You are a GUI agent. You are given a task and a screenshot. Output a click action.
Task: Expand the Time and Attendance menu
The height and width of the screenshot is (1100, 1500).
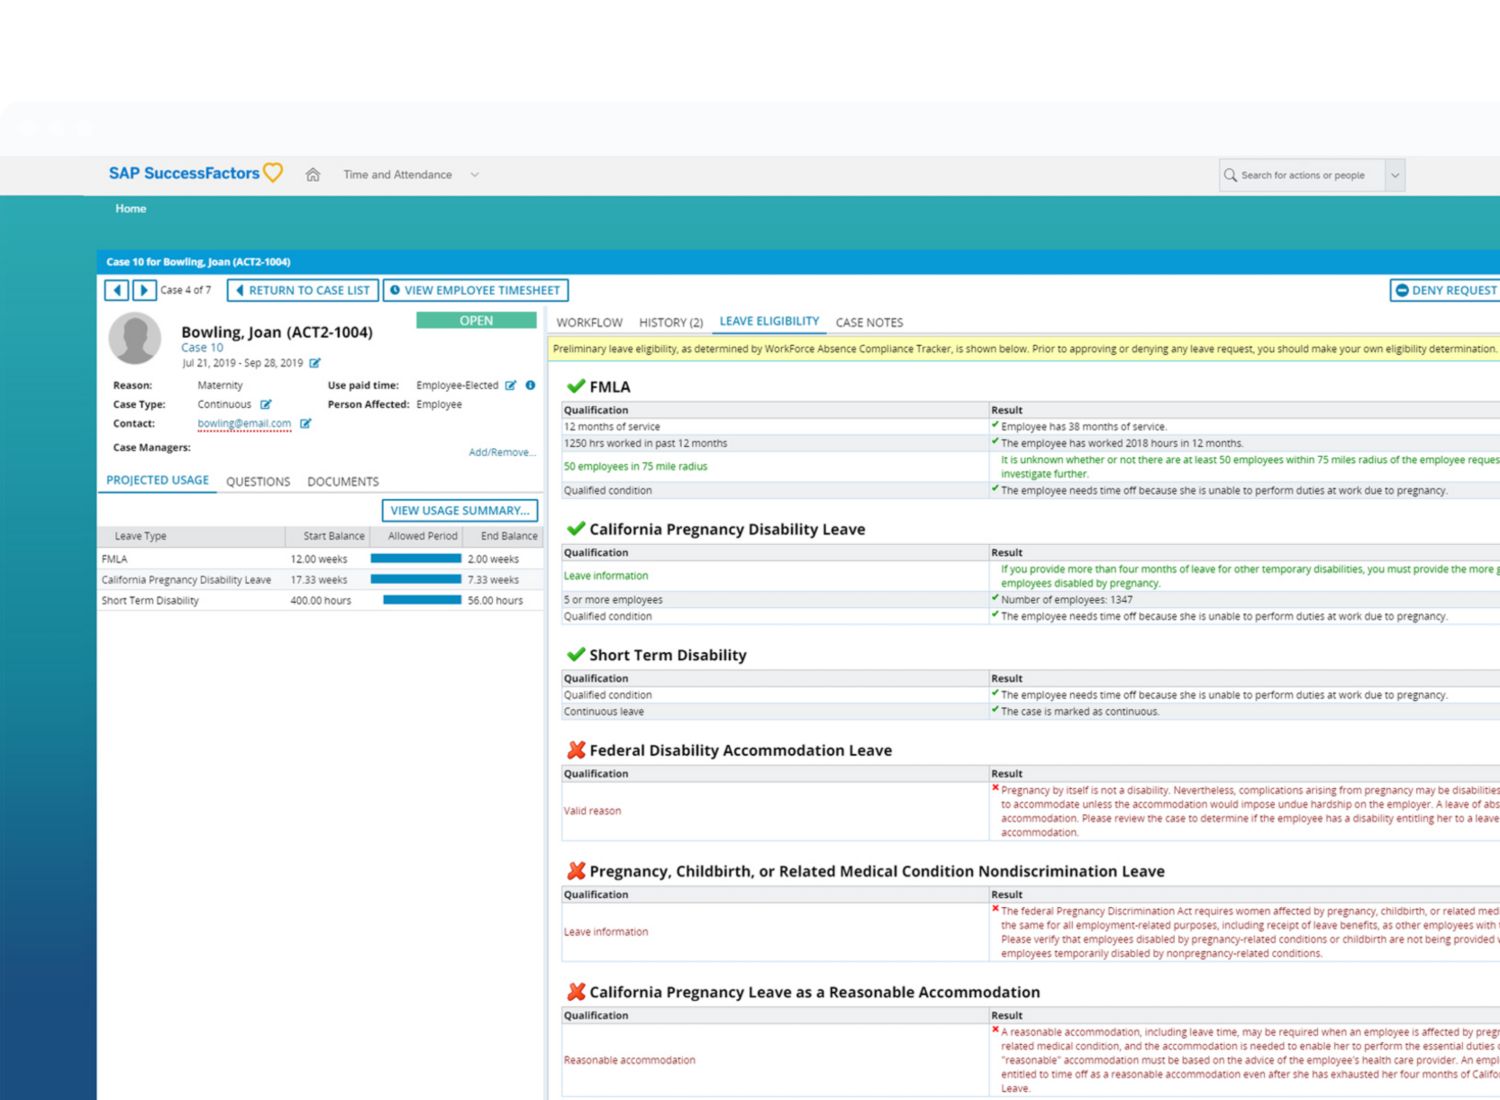475,175
